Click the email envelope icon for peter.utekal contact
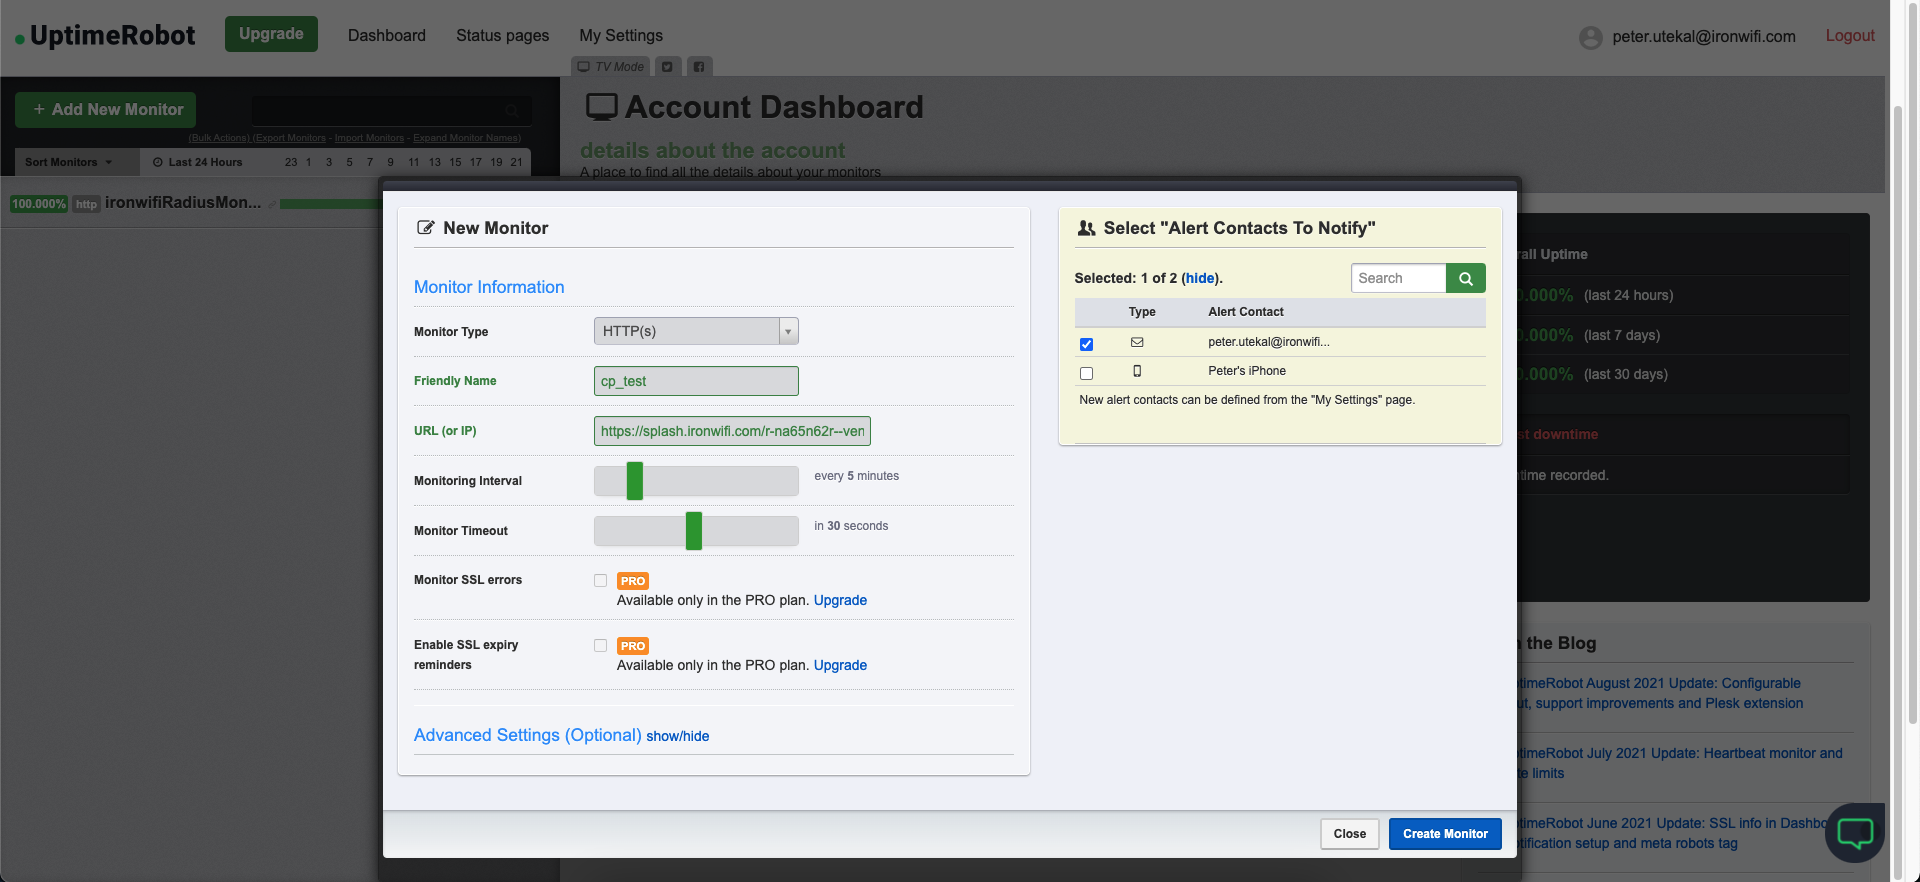 click(x=1137, y=342)
